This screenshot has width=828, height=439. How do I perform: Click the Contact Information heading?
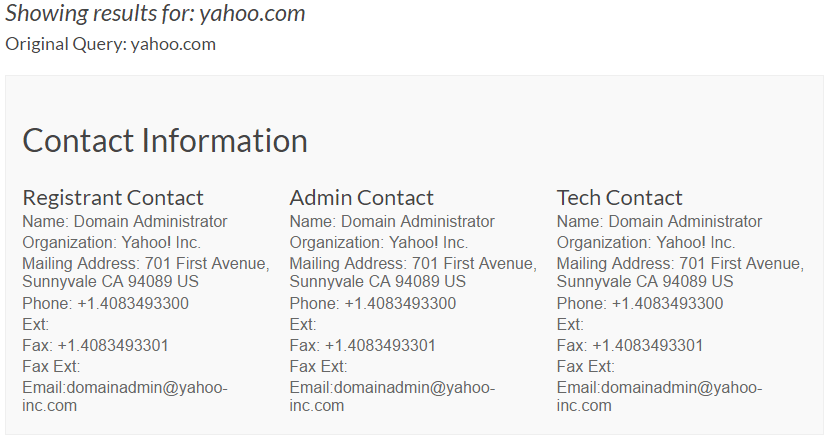point(165,141)
